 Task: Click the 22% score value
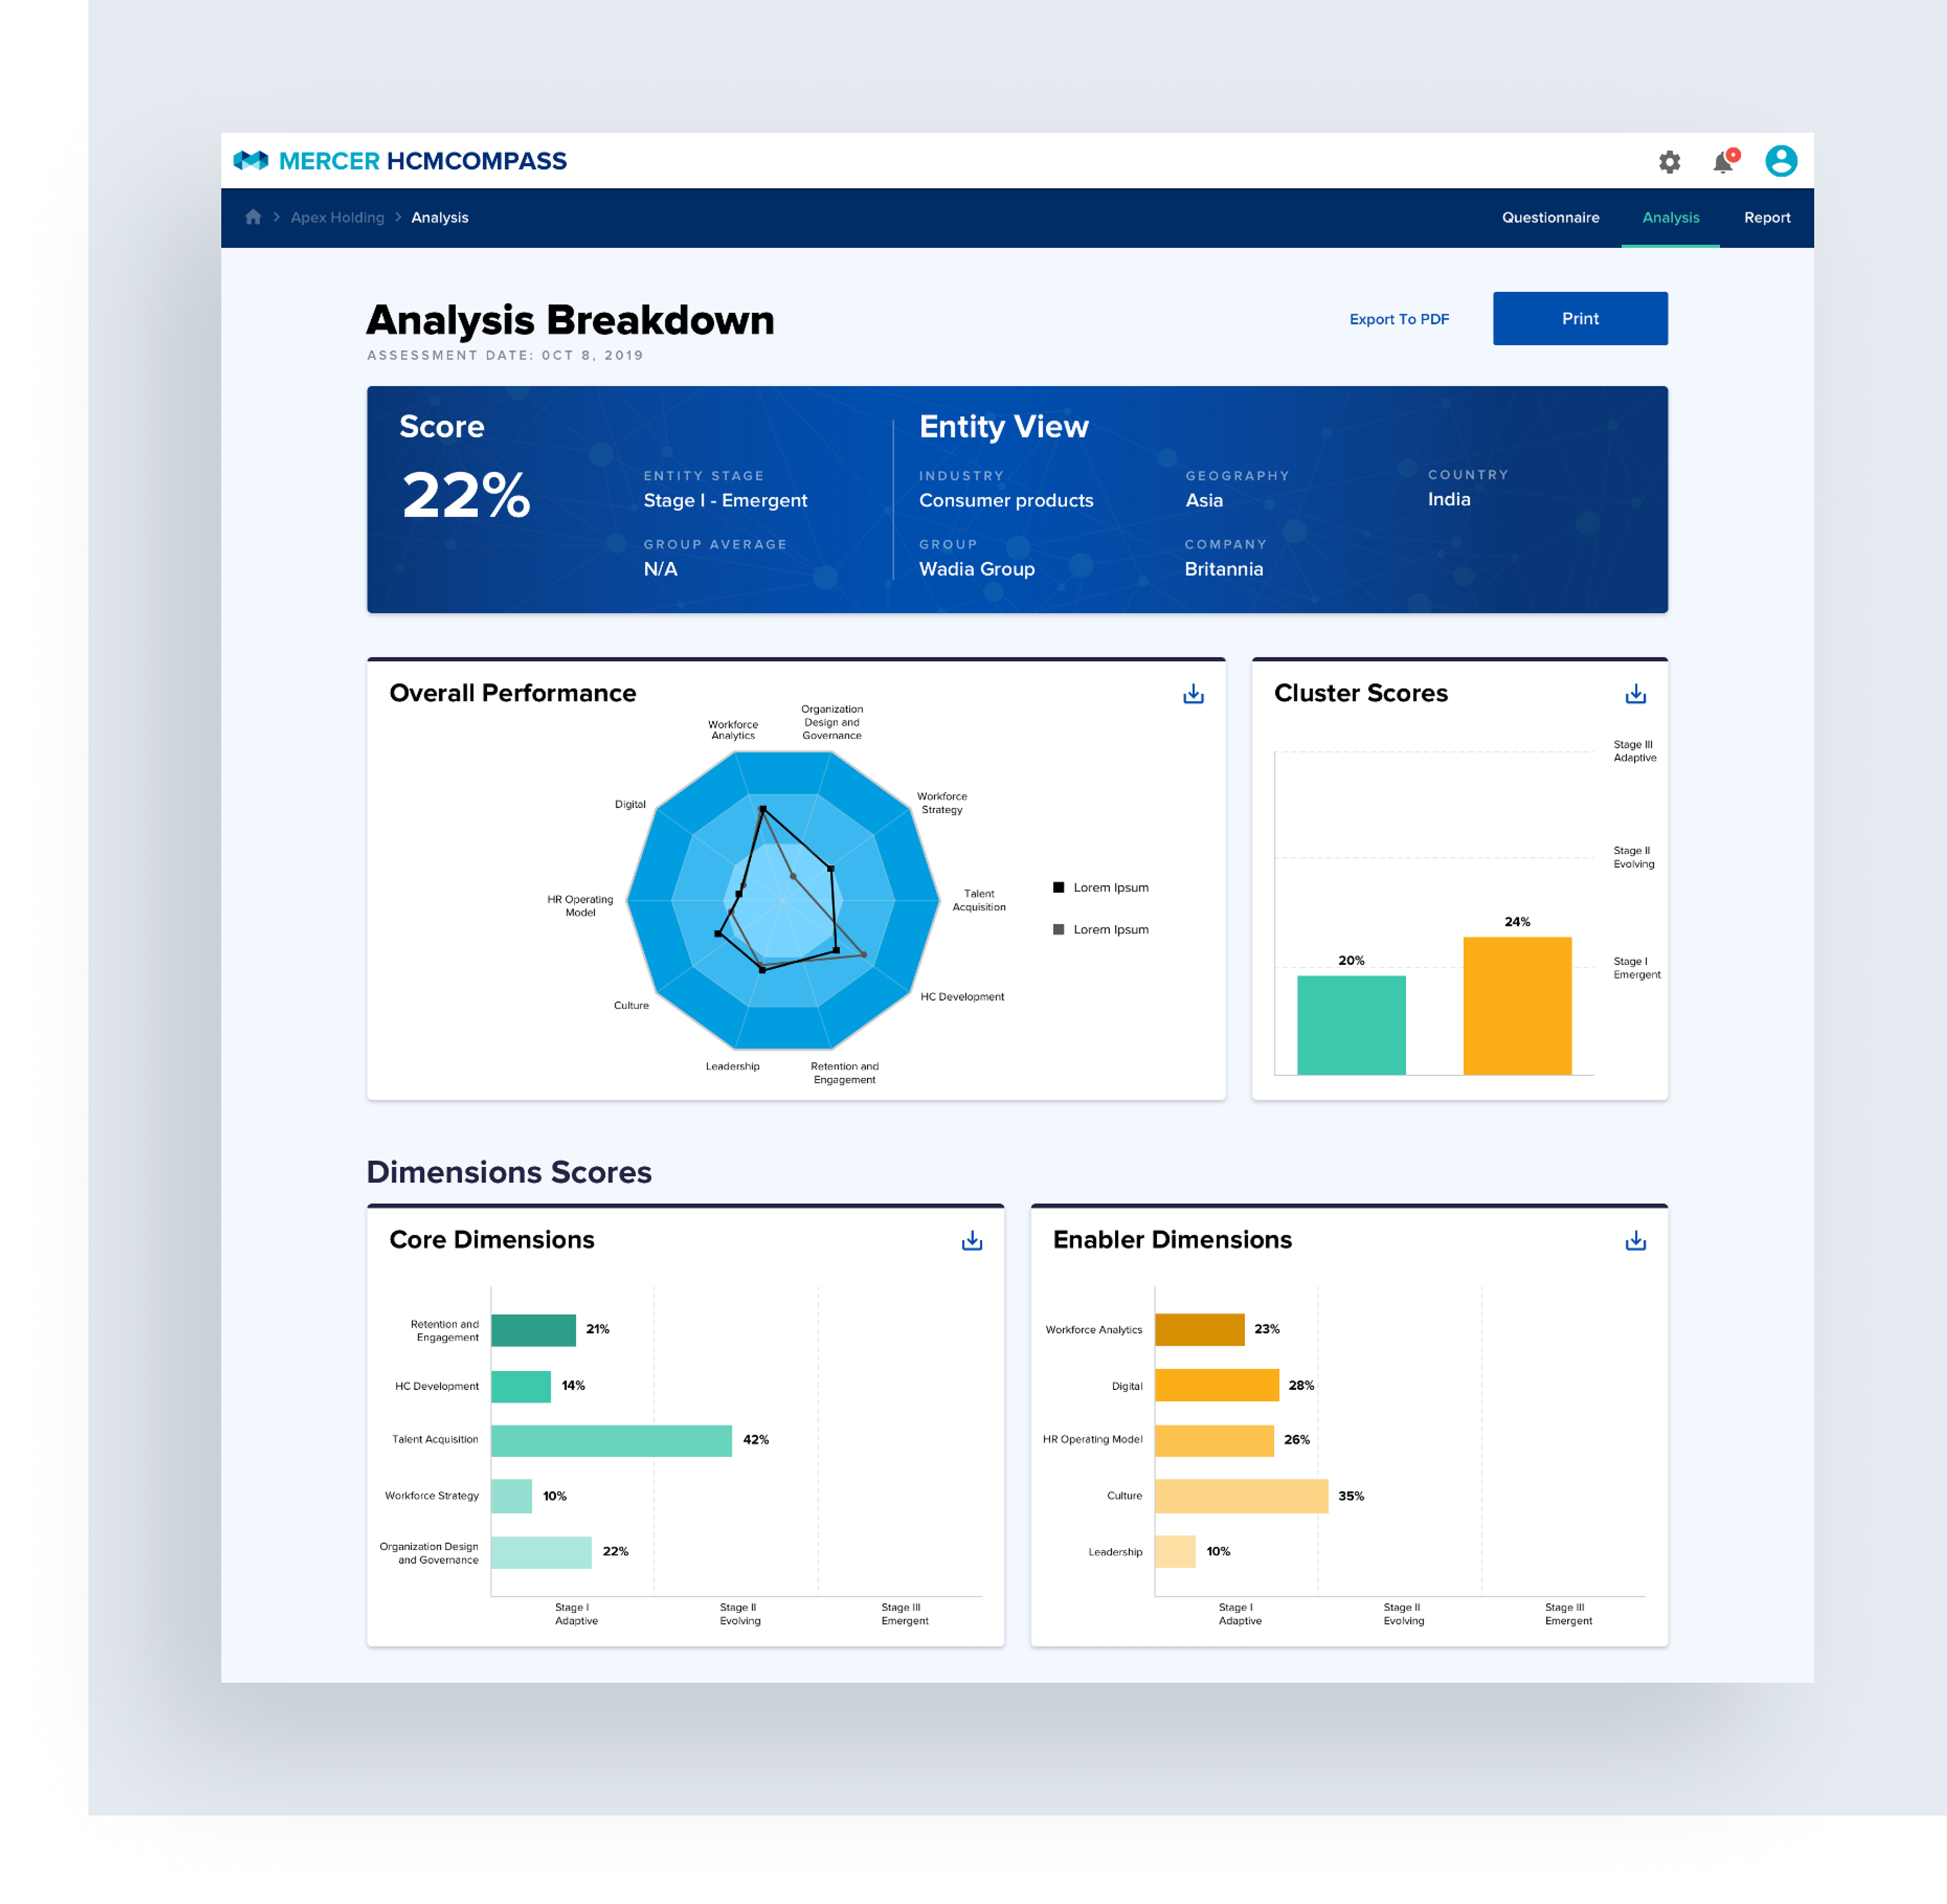click(x=466, y=495)
